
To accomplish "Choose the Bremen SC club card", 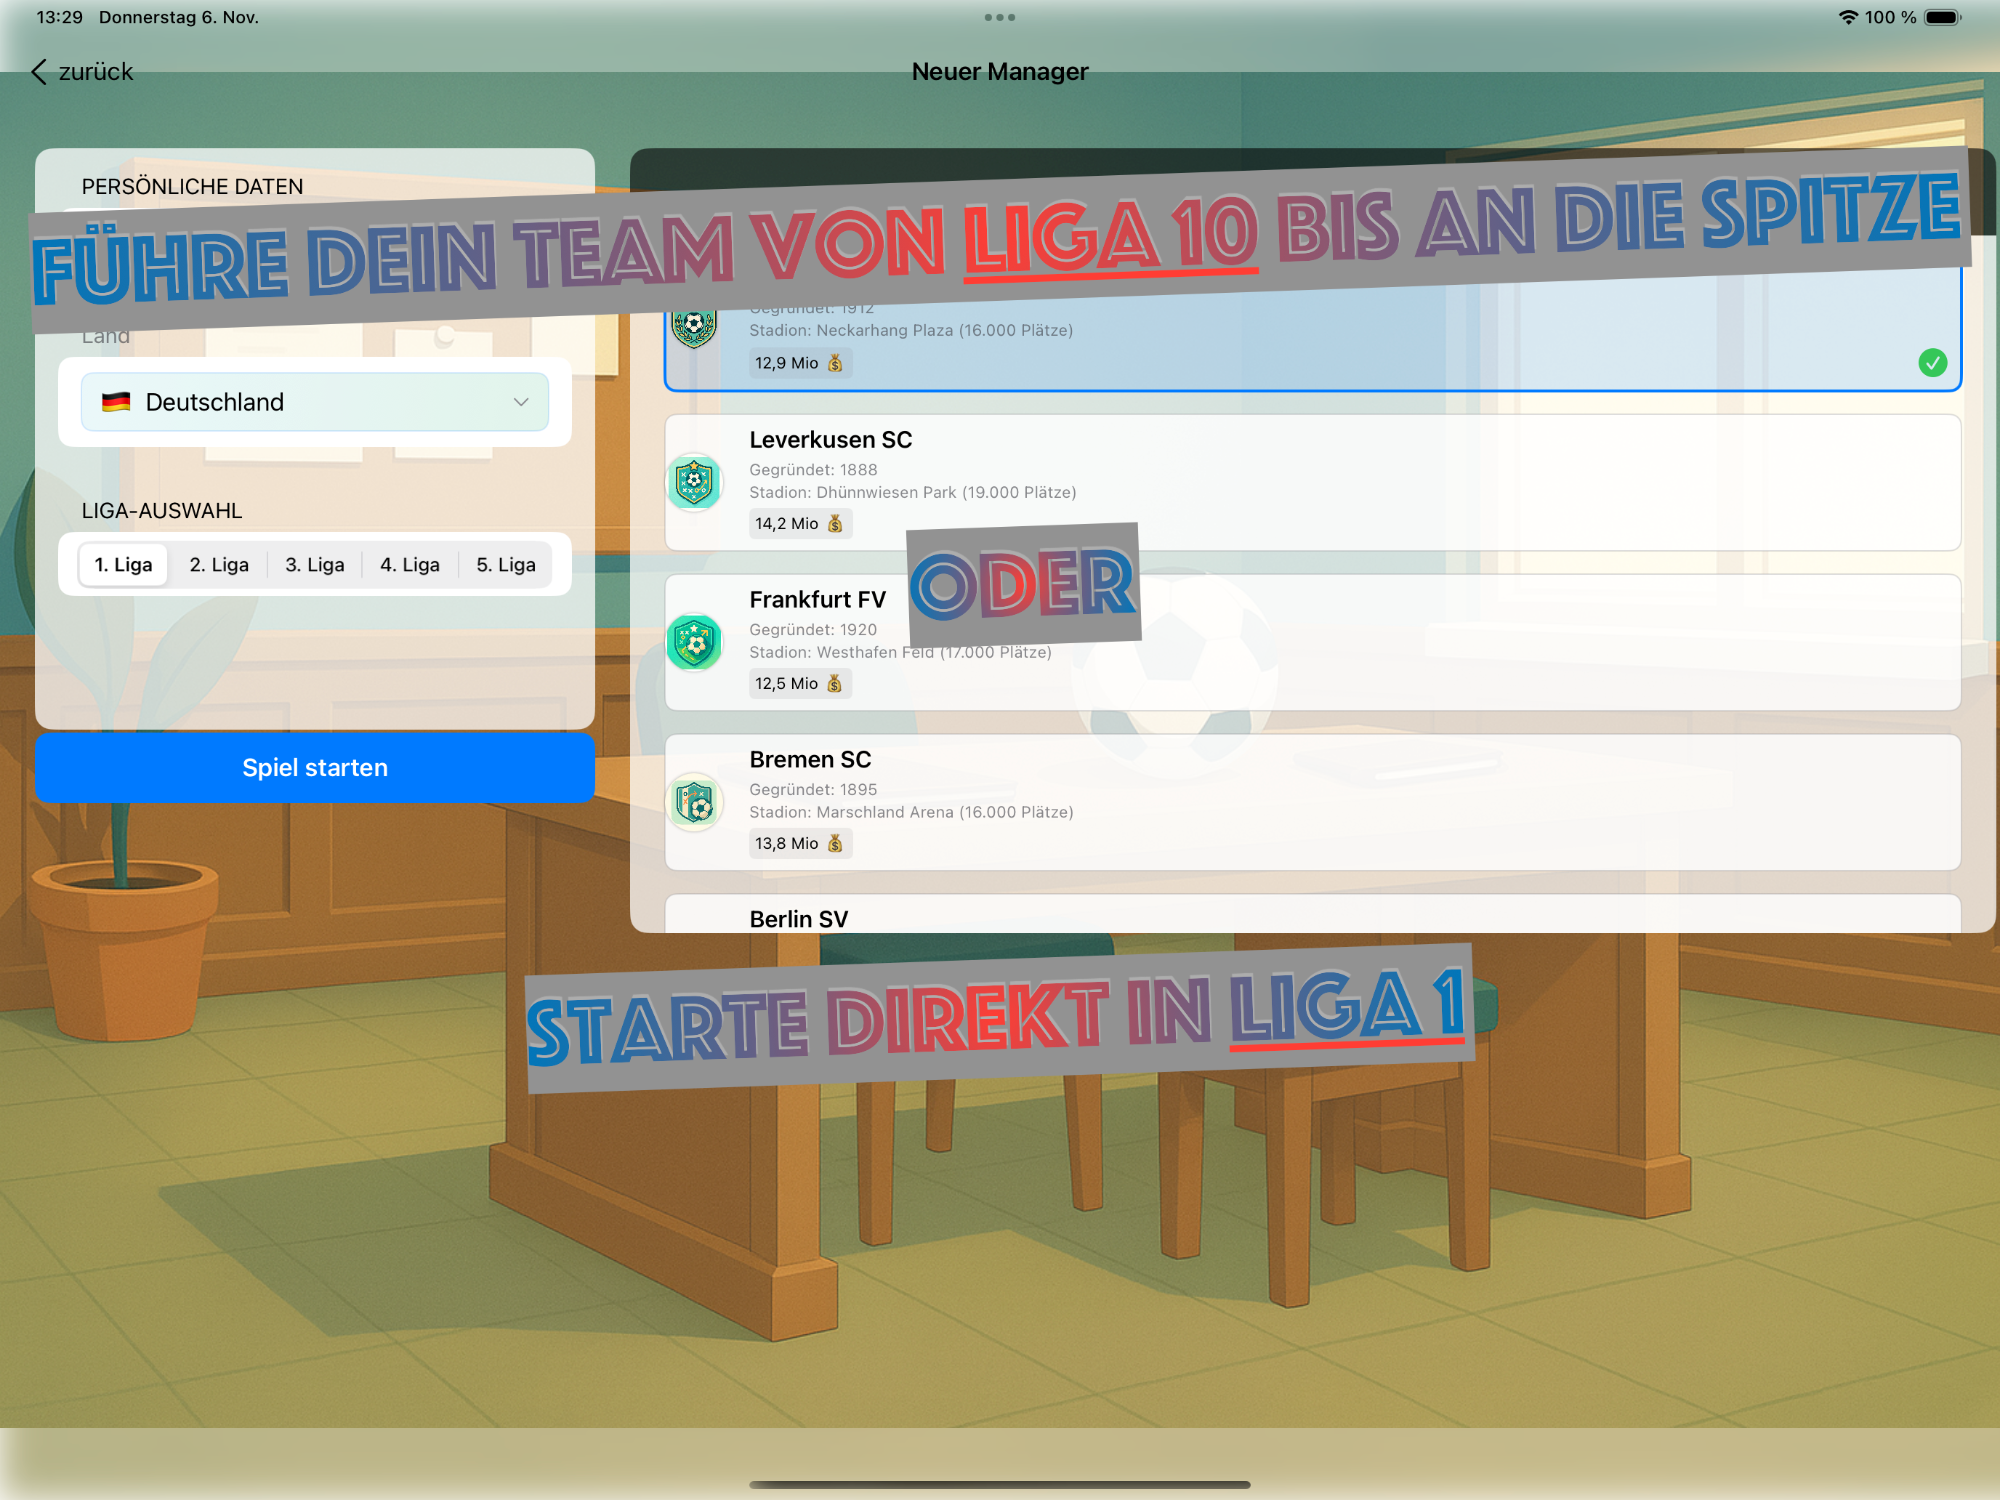I will 1312,802.
